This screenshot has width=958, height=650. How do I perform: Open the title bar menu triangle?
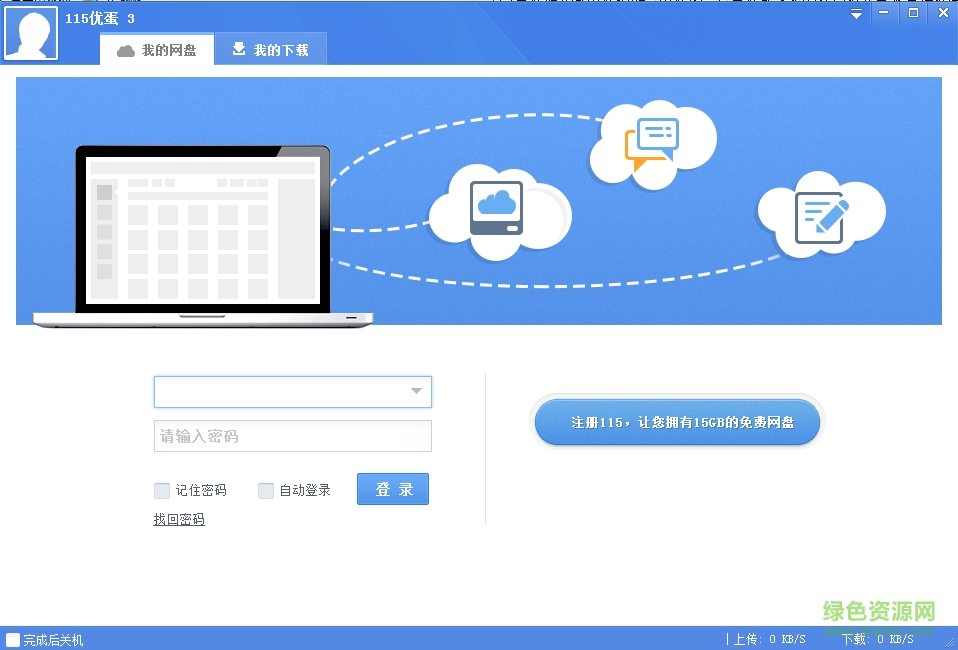[x=855, y=14]
